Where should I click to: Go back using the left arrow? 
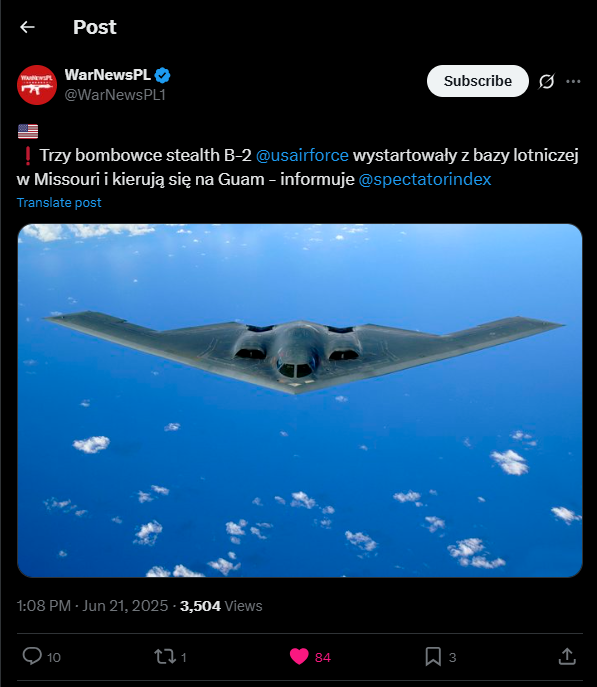pos(27,27)
